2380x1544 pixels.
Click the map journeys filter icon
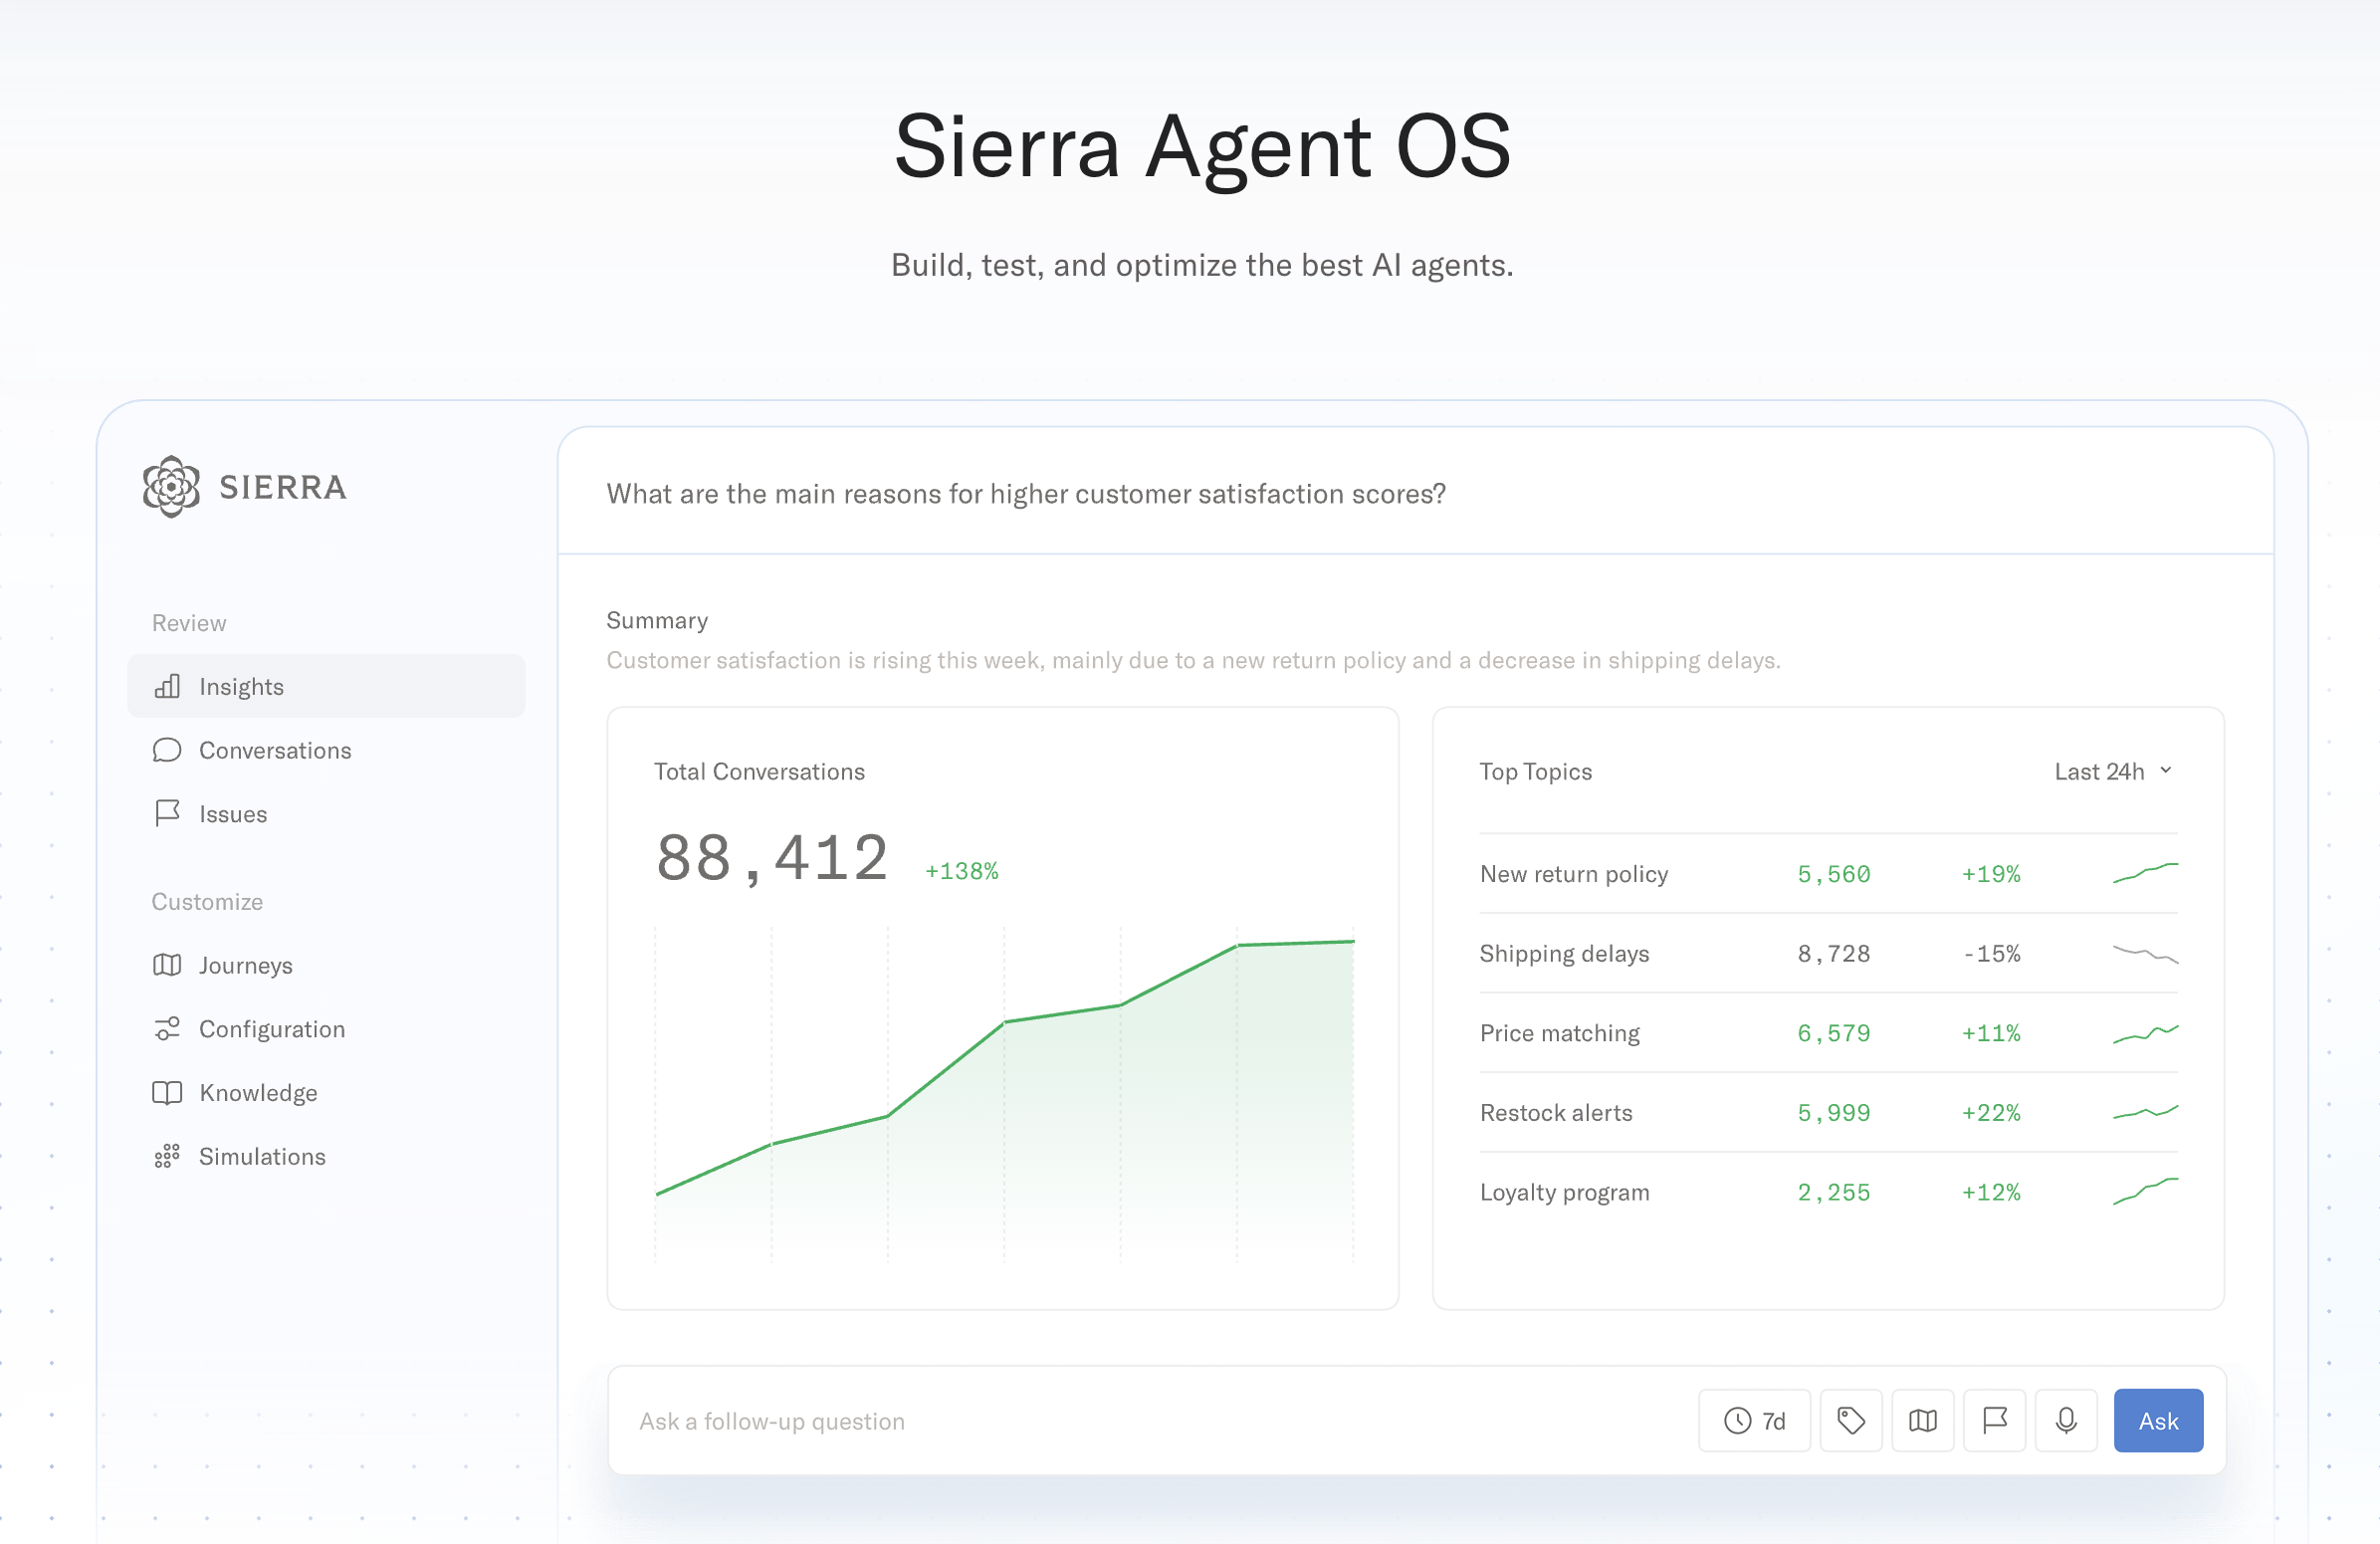click(1922, 1420)
